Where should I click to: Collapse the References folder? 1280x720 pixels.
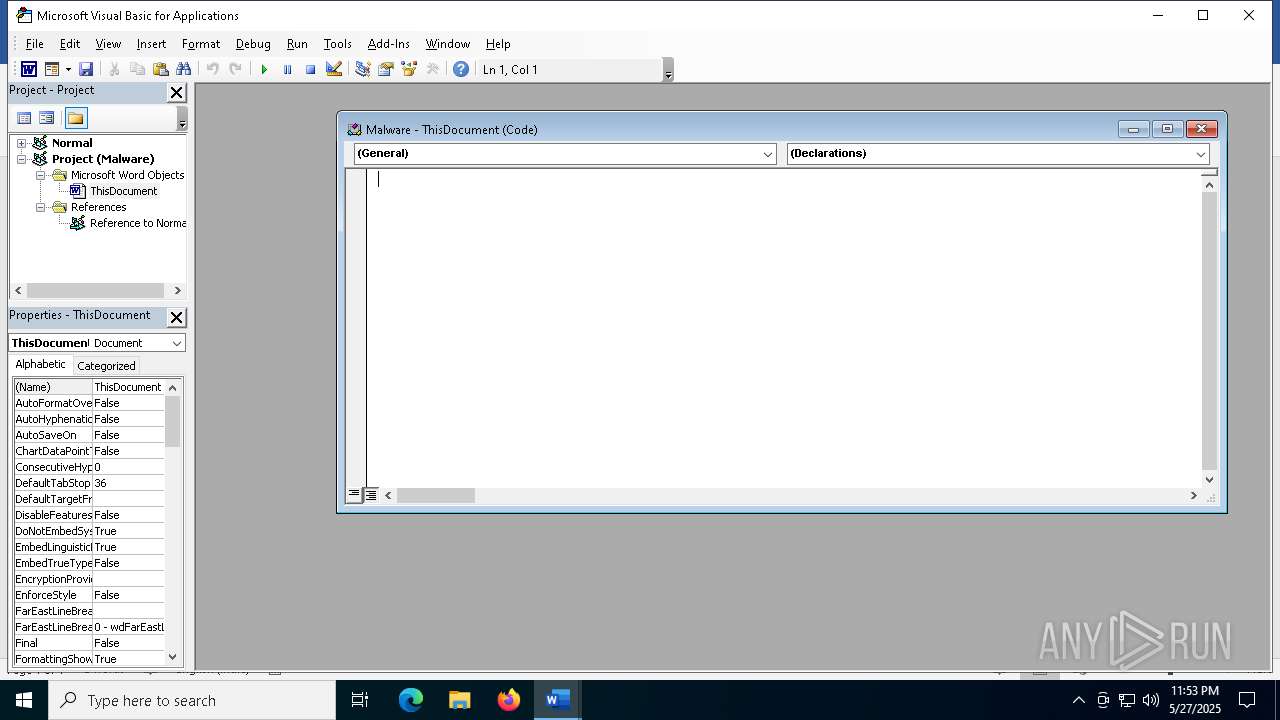click(x=41, y=207)
